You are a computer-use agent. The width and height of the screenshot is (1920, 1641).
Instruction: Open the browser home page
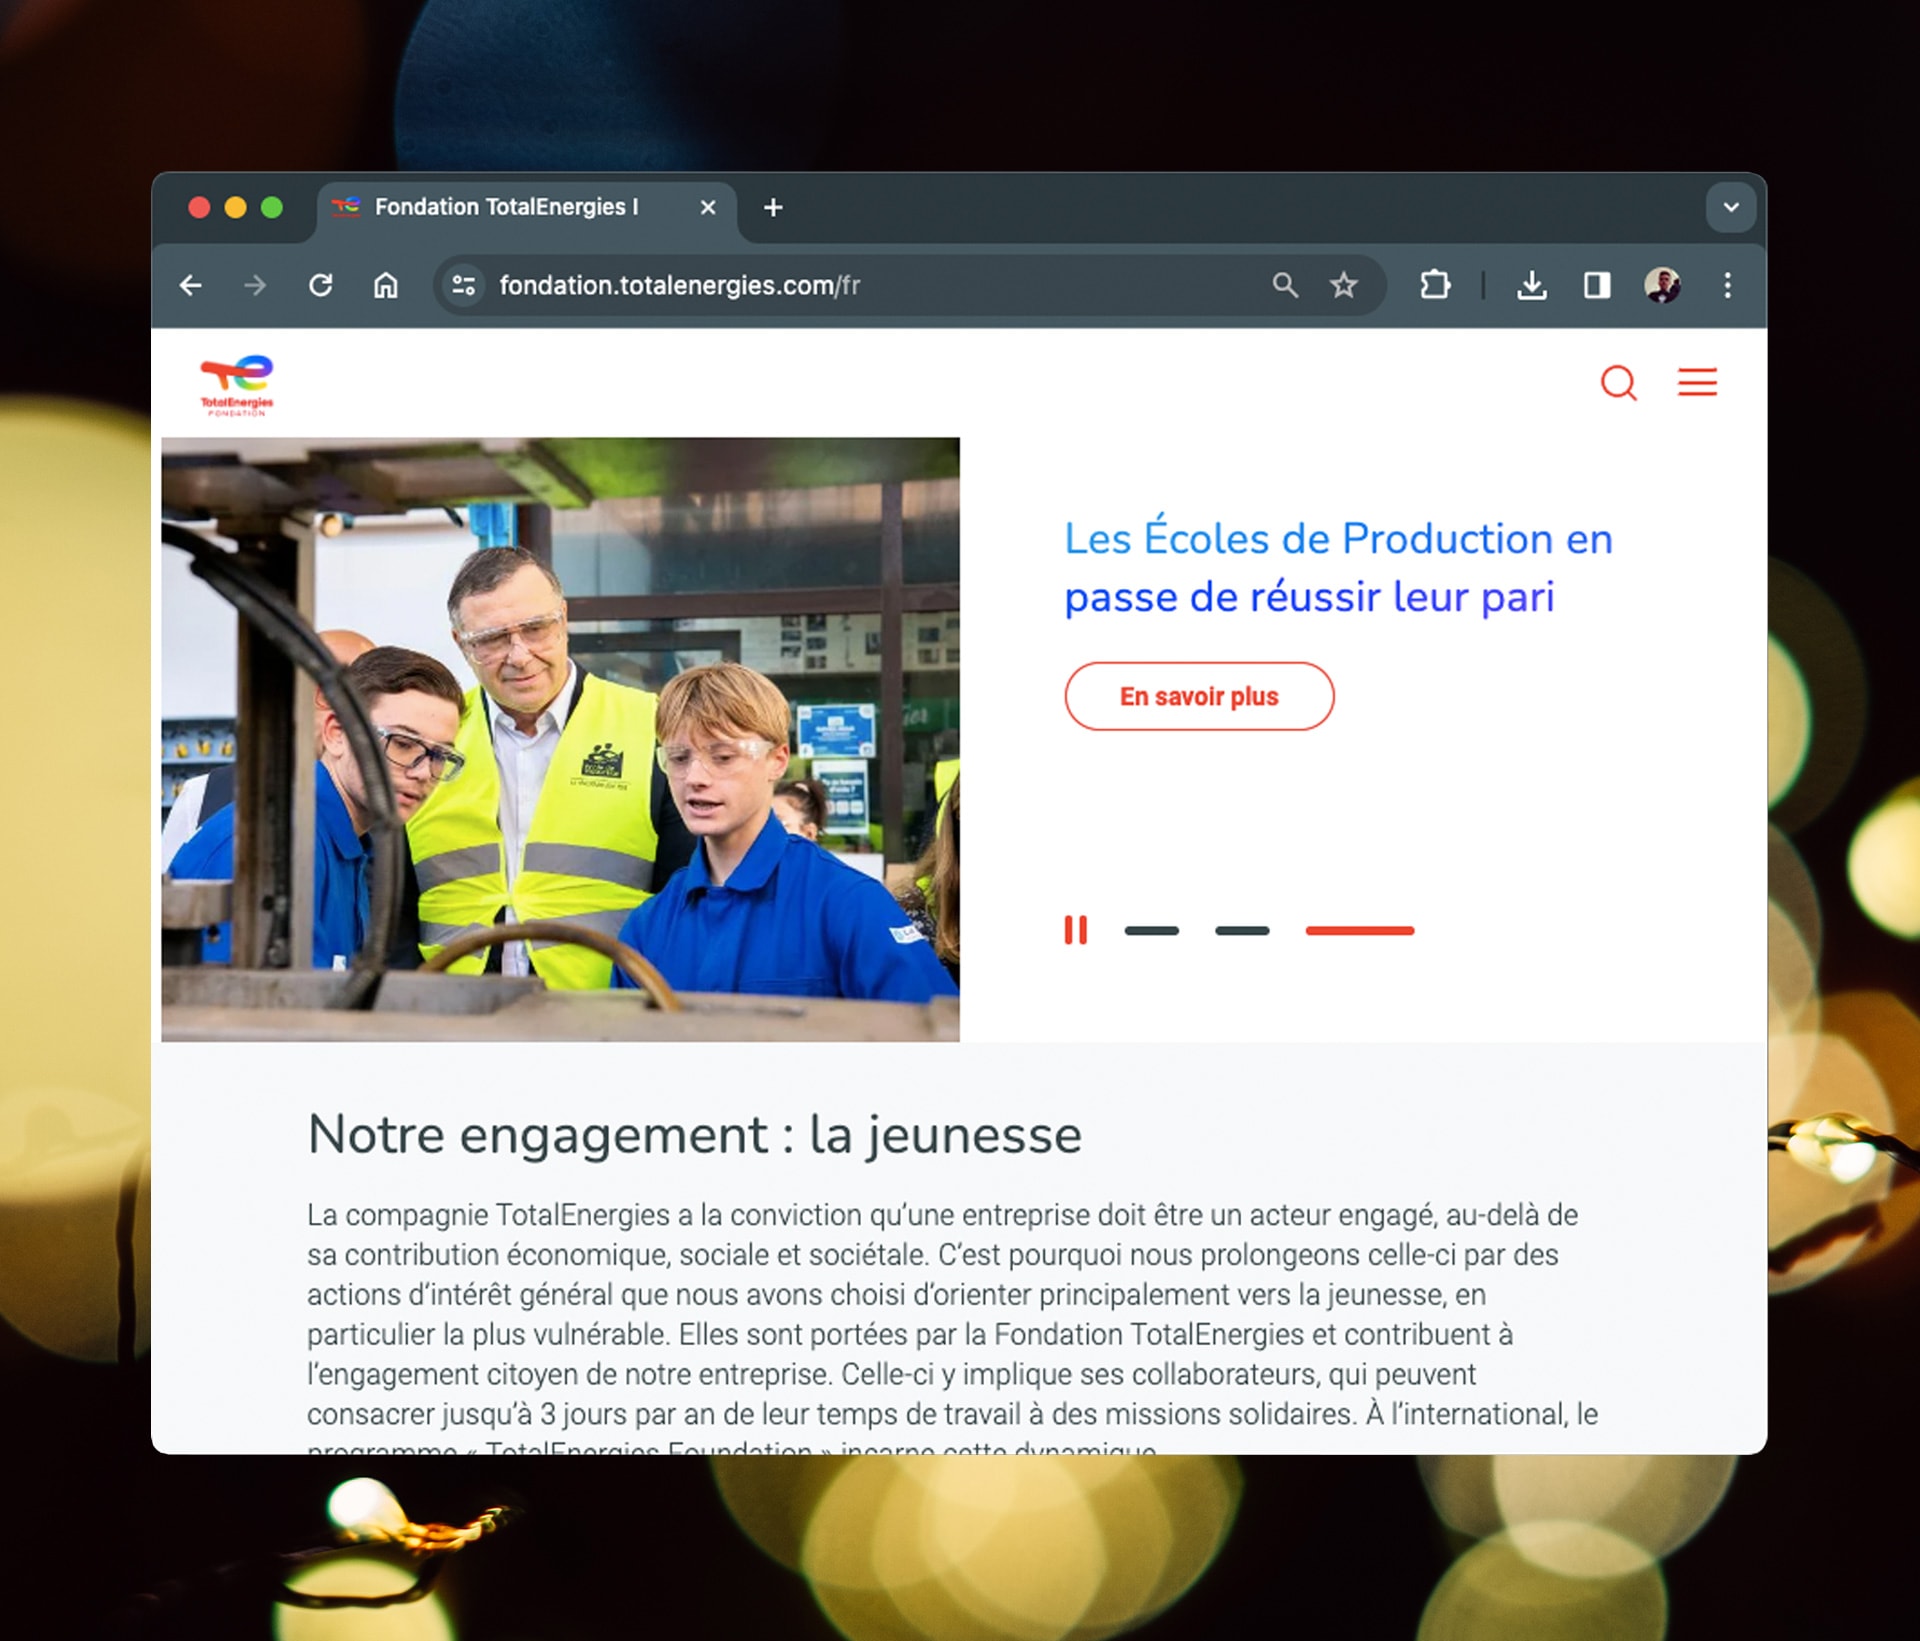386,286
